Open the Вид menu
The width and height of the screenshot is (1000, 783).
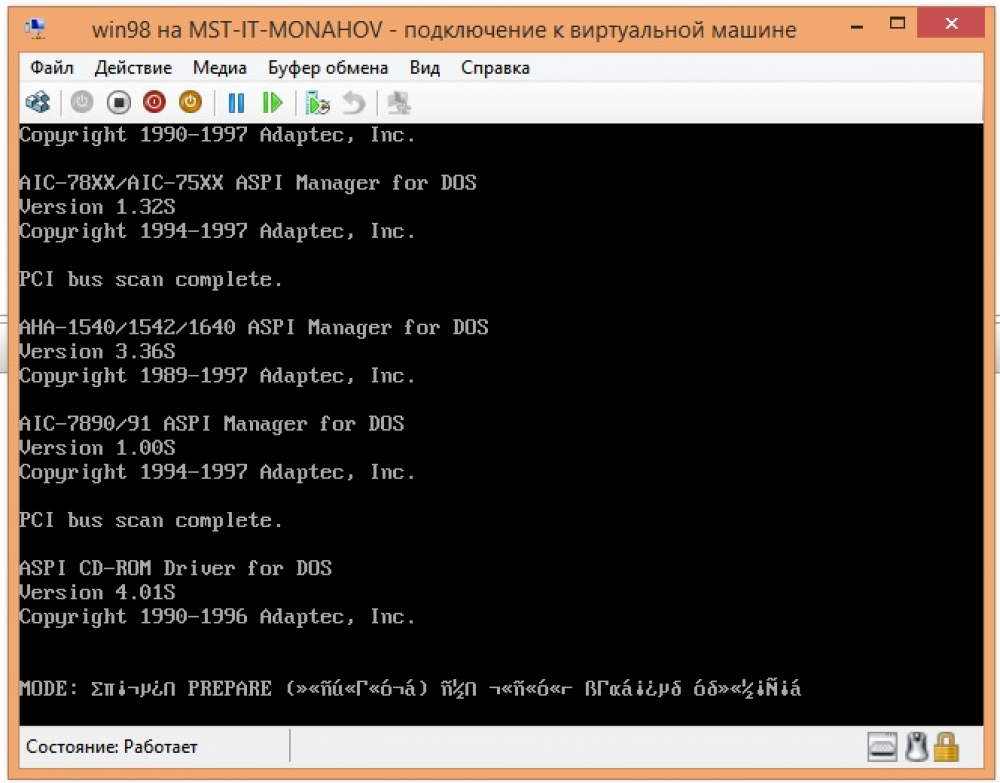pos(425,68)
